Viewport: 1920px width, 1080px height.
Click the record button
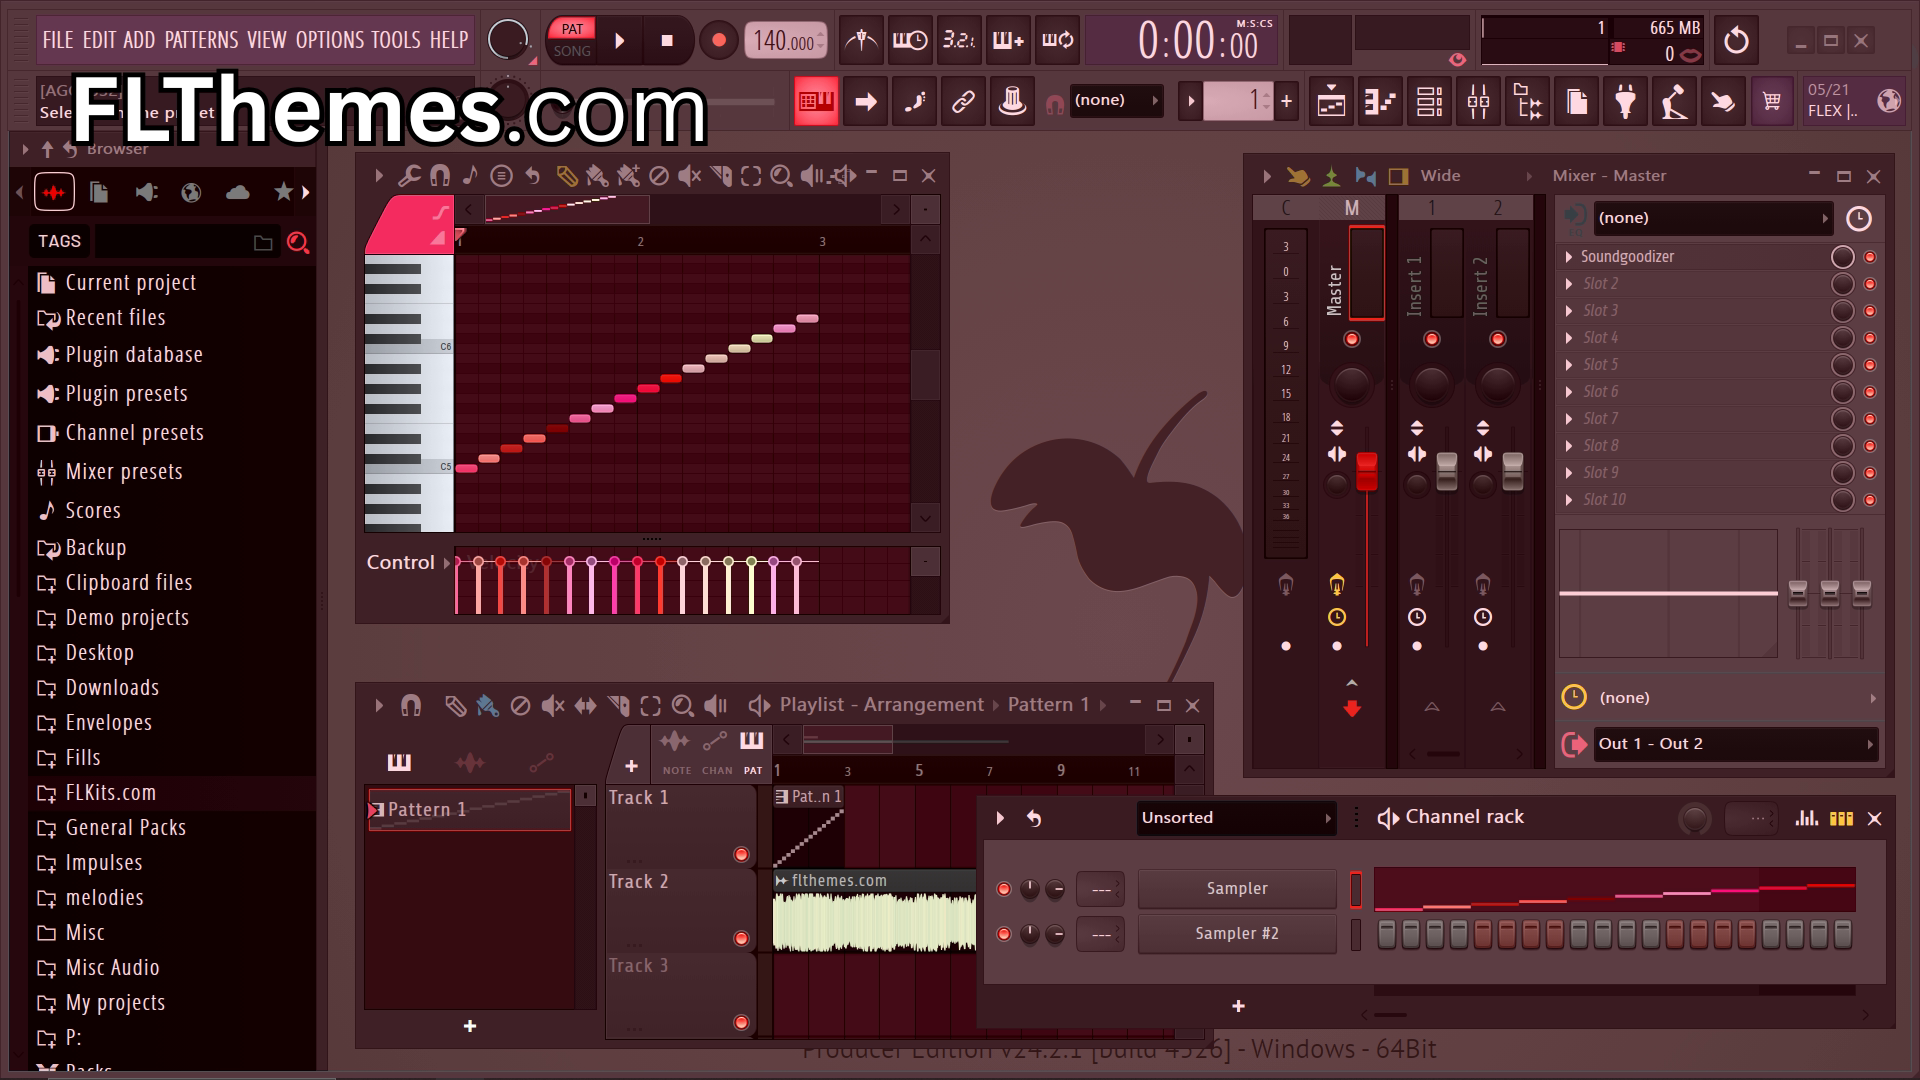pos(718,41)
